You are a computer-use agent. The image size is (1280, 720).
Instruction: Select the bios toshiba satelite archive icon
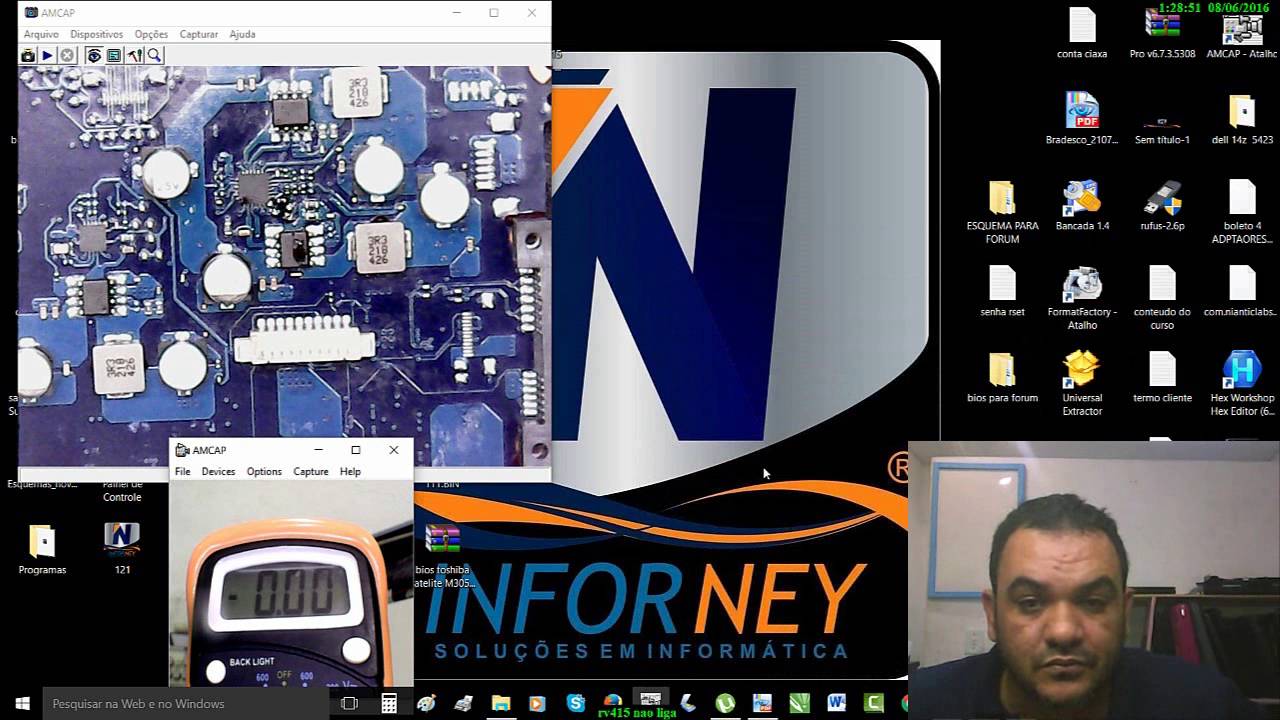(x=442, y=555)
